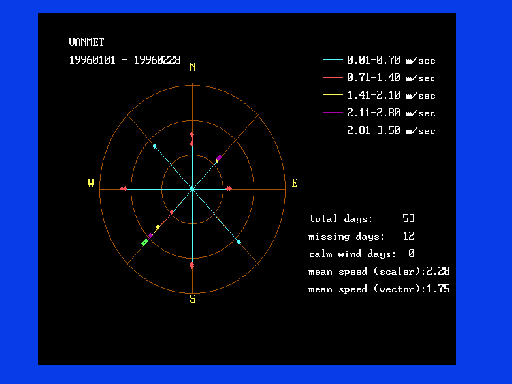Image resolution: width=512 pixels, height=384 pixels.
Task: Click the purple 2.11-2.80 m/sec legend line
Action: pos(333,112)
